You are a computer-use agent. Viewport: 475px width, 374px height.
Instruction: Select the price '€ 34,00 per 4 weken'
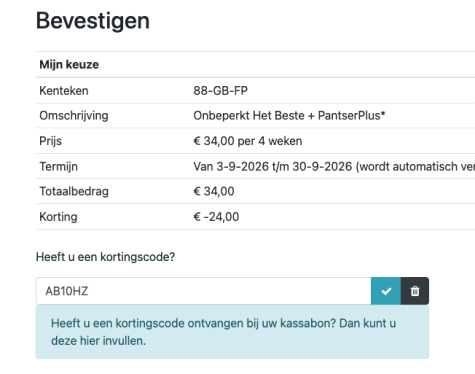248,141
